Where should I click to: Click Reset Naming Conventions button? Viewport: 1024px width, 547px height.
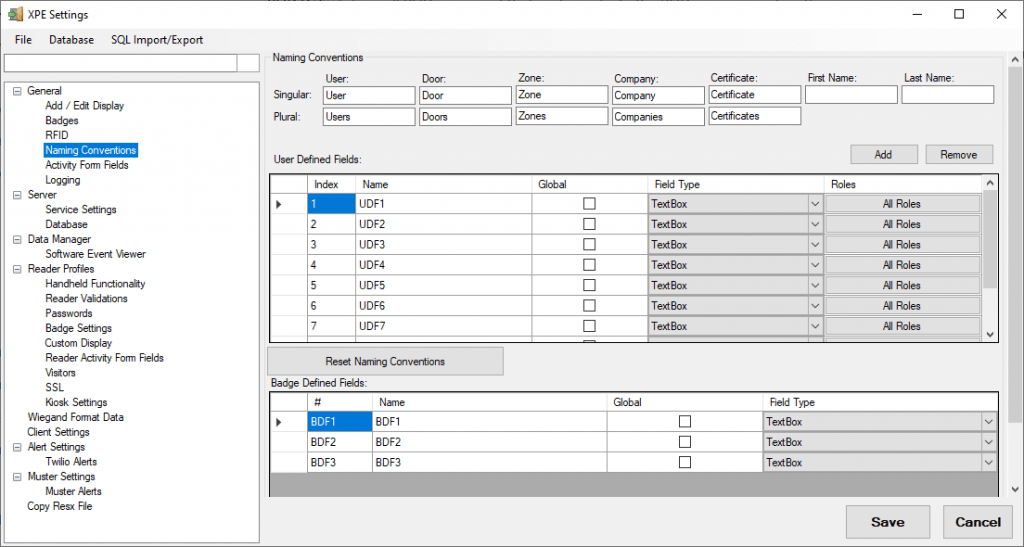(x=385, y=362)
